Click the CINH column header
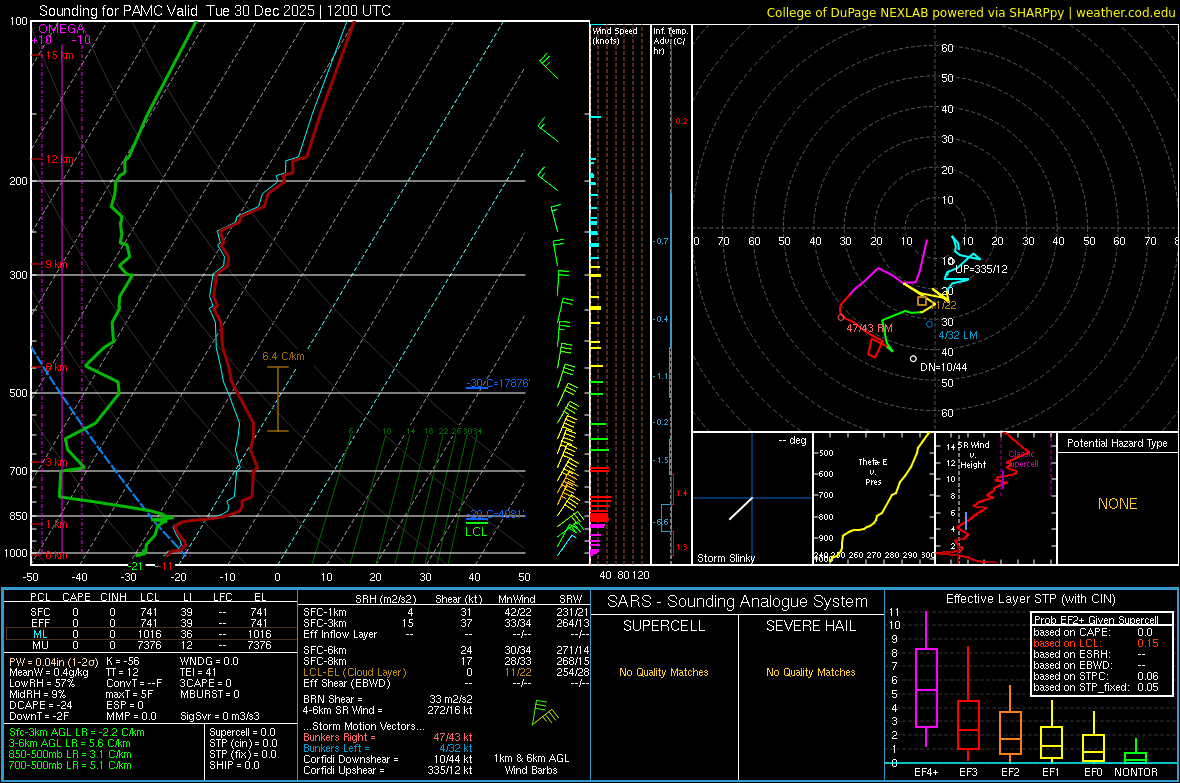Image resolution: width=1180 pixels, height=783 pixels. pos(114,597)
